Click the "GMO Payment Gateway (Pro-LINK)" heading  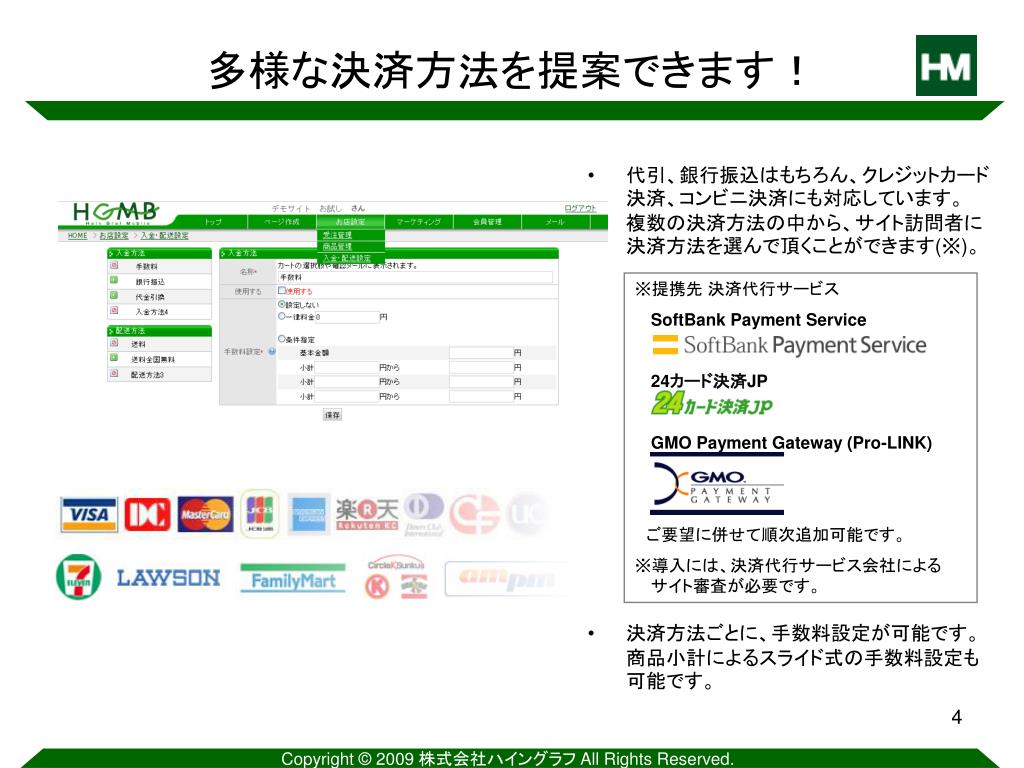[x=791, y=443]
